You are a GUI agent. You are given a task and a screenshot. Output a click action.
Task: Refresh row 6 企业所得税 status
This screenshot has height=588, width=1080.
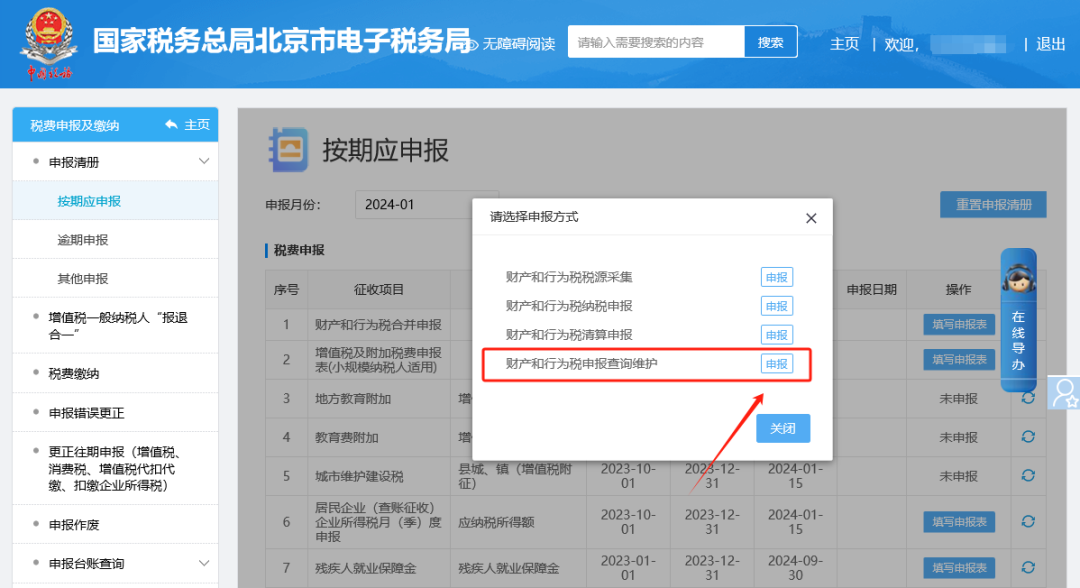(x=1028, y=522)
